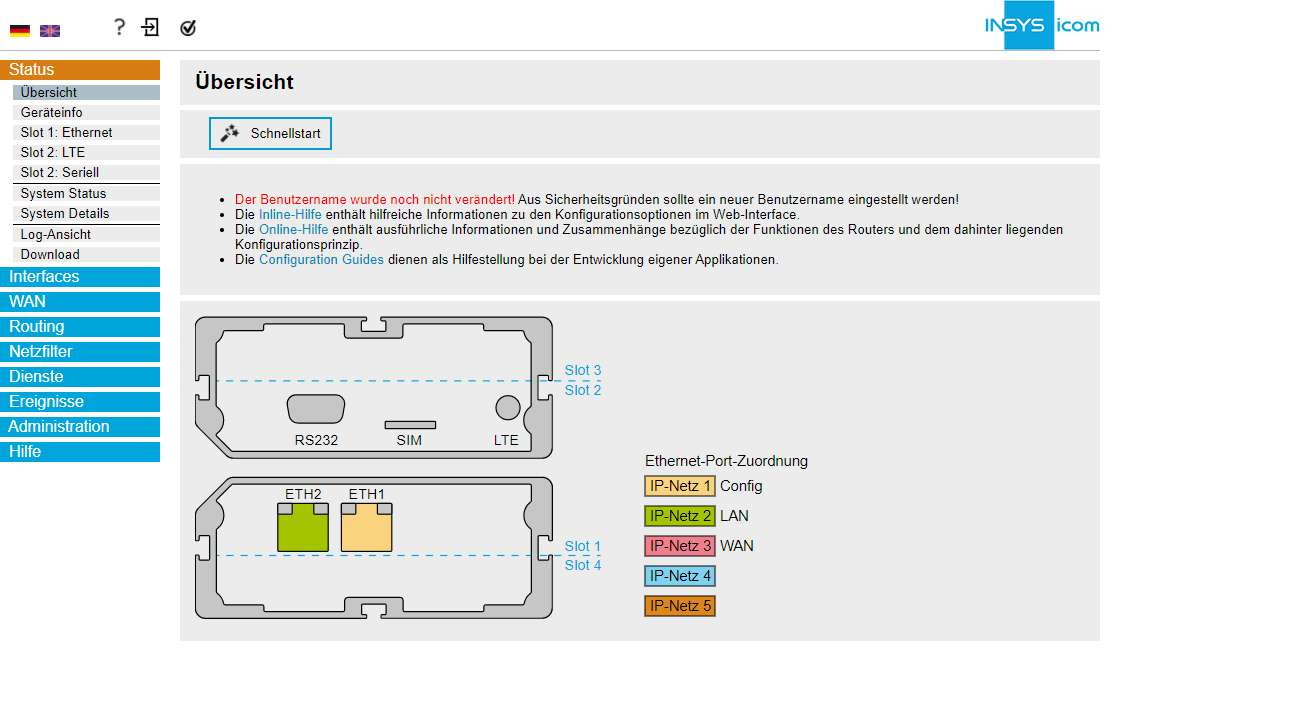Open Geräteinfo page

pyautogui.click(x=86, y=113)
